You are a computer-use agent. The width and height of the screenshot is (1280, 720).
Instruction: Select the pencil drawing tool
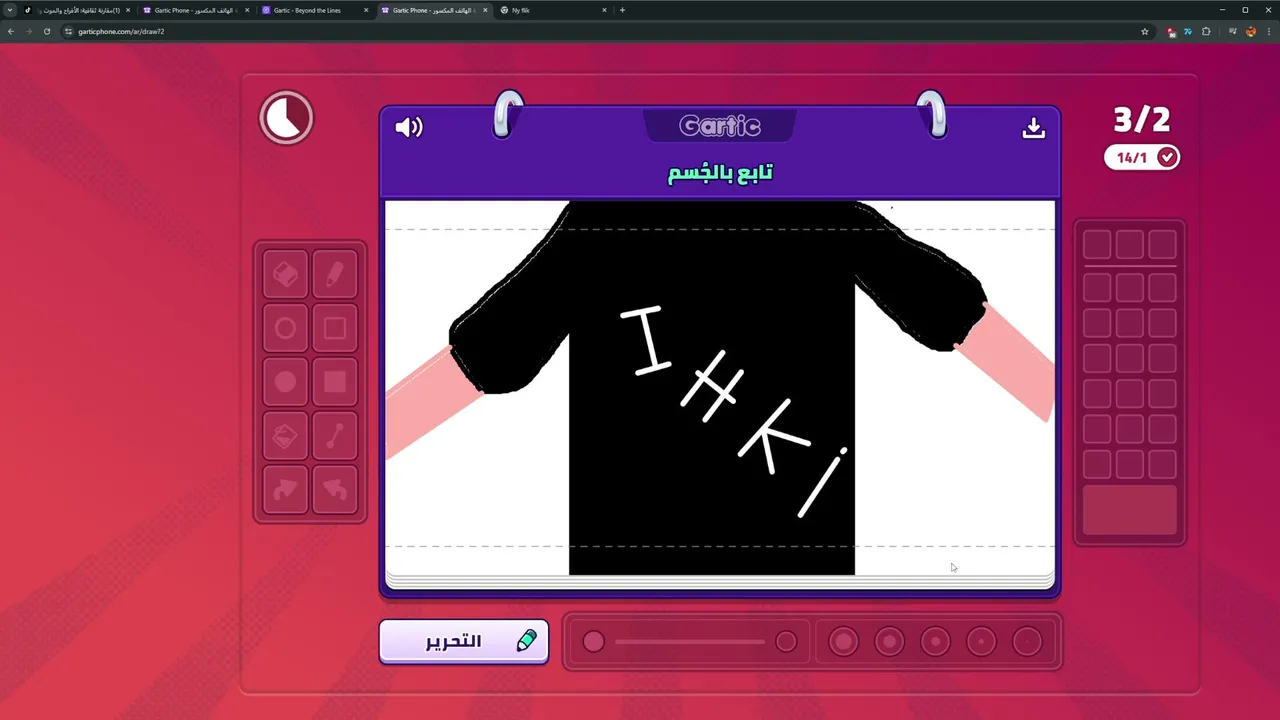(x=335, y=275)
